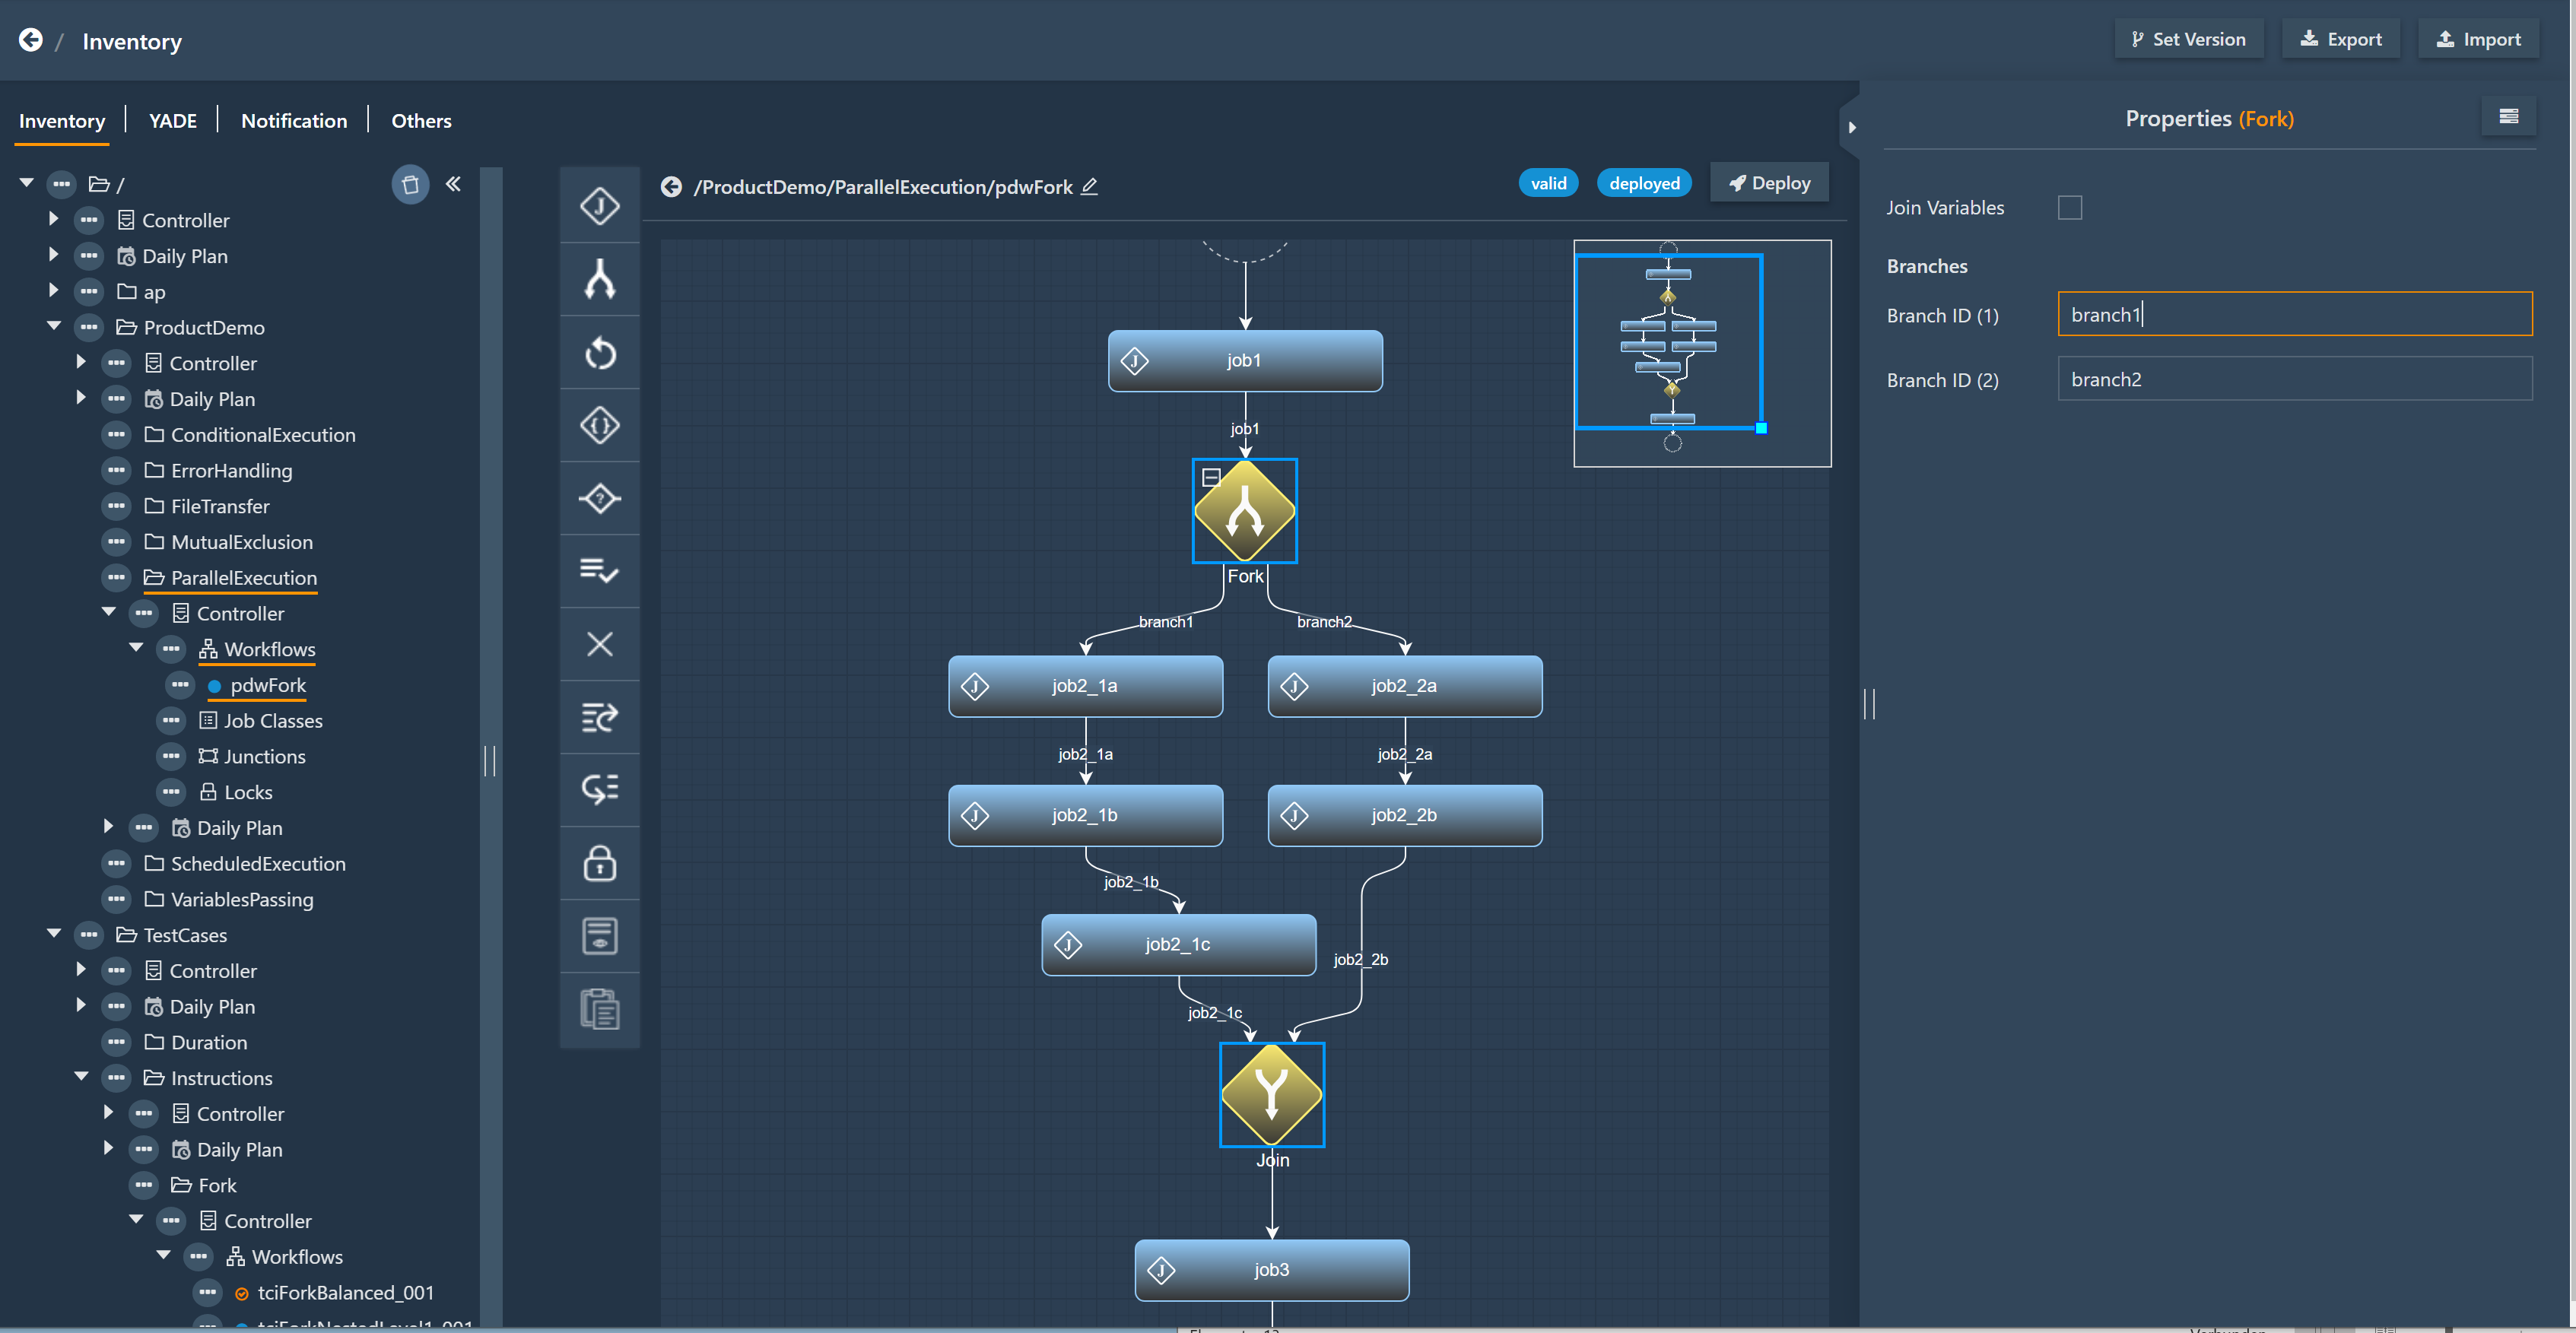Collapse the sidebar with the double-chevron arrows
Image resolution: width=2576 pixels, height=1333 pixels.
coord(454,184)
